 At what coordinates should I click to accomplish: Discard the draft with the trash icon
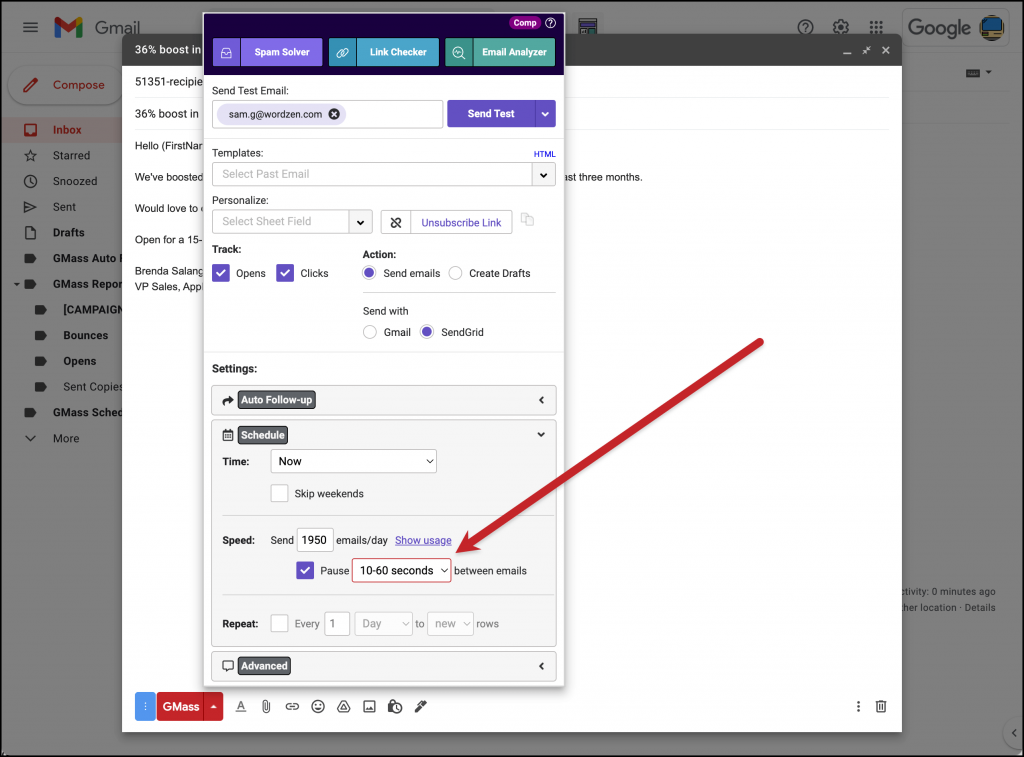pyautogui.click(x=880, y=706)
